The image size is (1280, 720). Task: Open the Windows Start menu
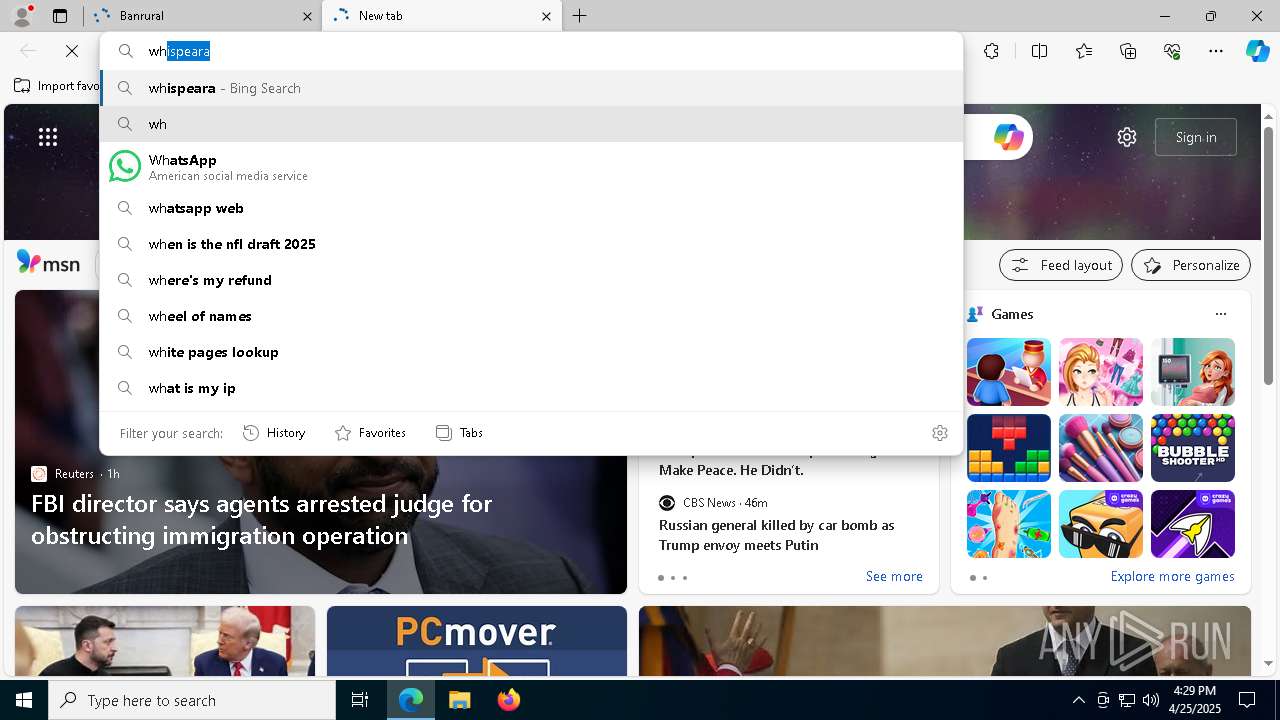pos(24,700)
